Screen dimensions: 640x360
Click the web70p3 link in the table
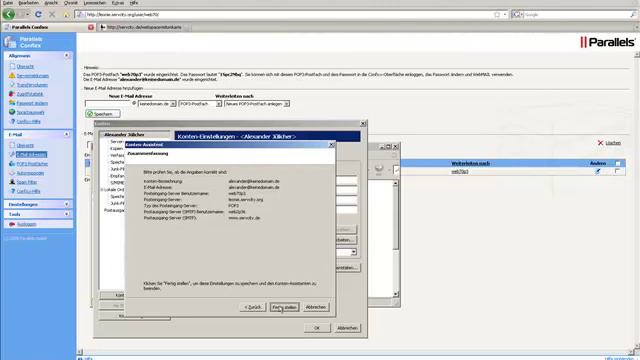pos(460,172)
